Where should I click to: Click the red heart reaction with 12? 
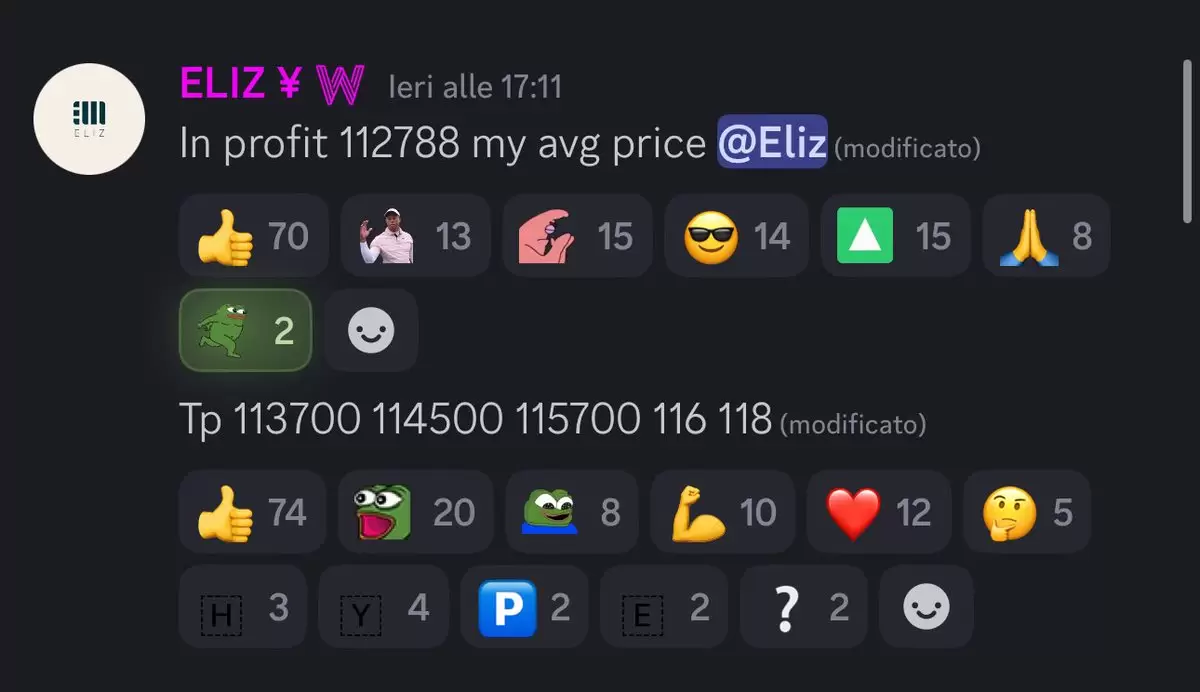pos(879,512)
